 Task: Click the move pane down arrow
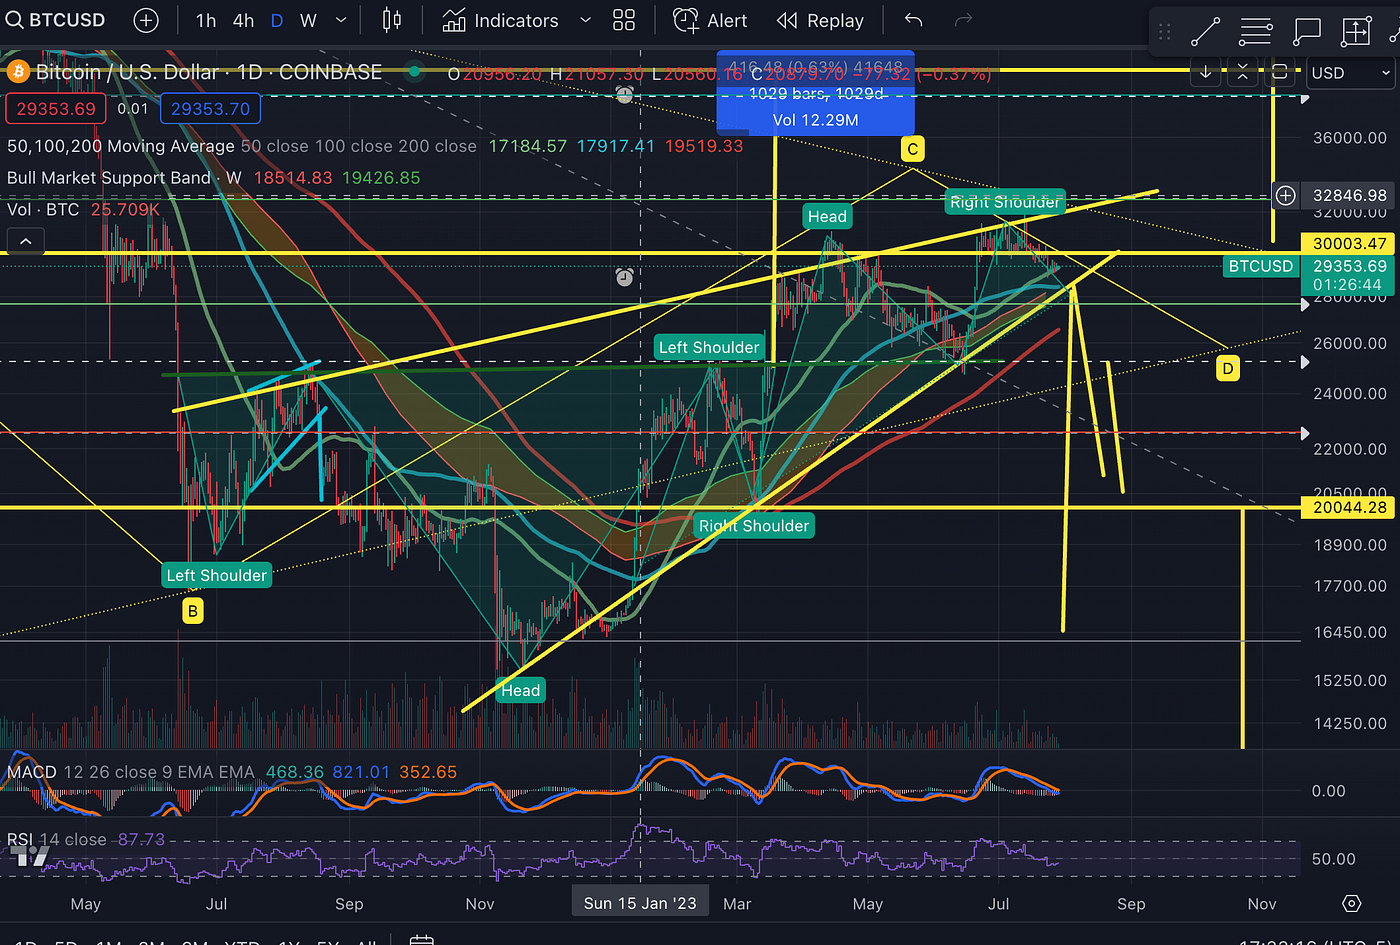[1206, 72]
